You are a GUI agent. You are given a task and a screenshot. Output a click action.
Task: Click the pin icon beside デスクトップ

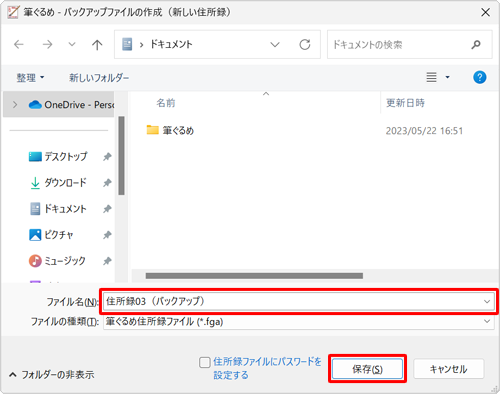coord(107,156)
